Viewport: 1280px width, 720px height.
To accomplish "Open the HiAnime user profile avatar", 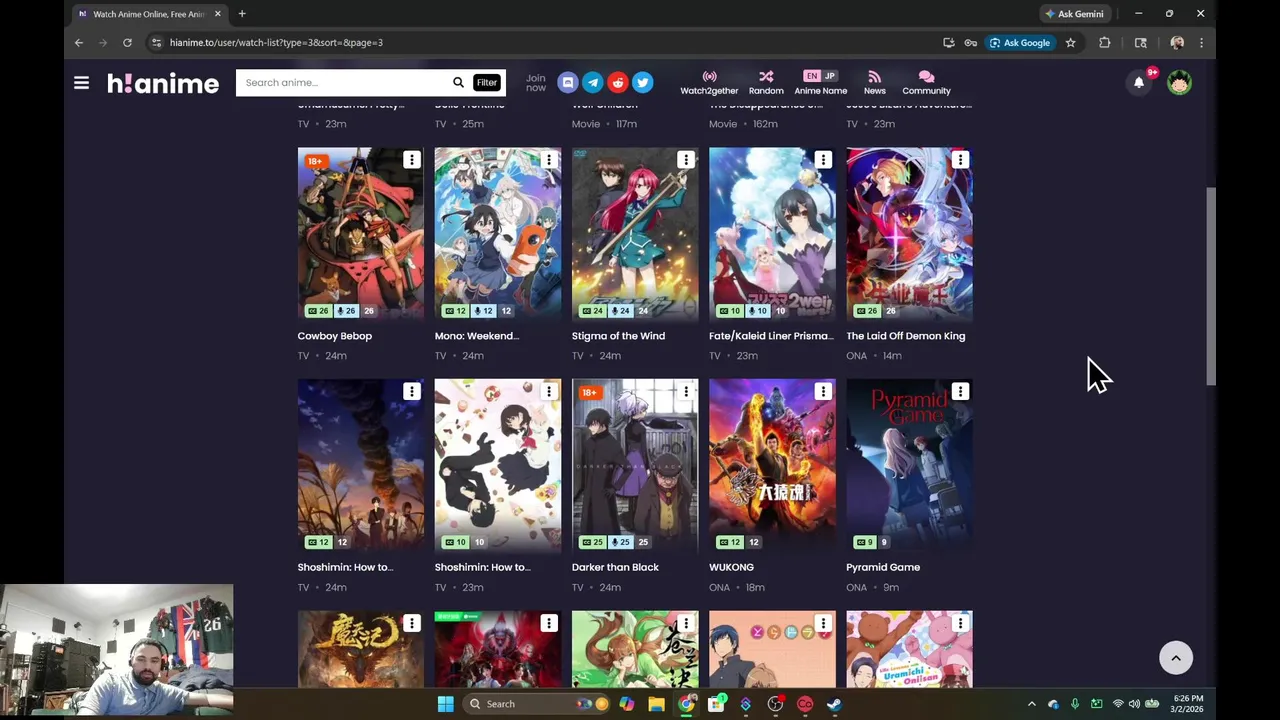I will click(1179, 83).
